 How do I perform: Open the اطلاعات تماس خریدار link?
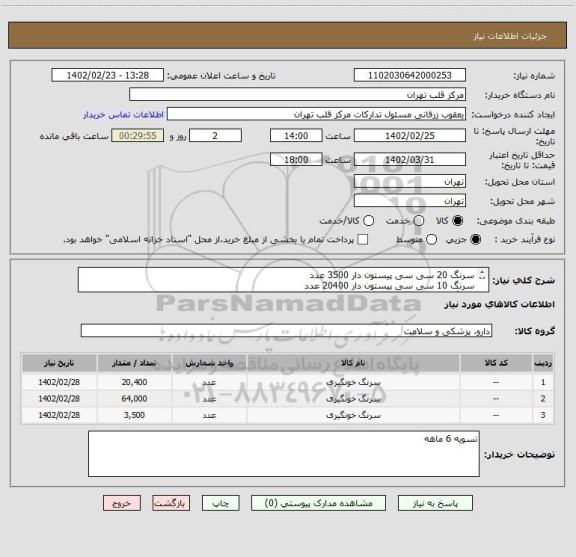tap(123, 115)
